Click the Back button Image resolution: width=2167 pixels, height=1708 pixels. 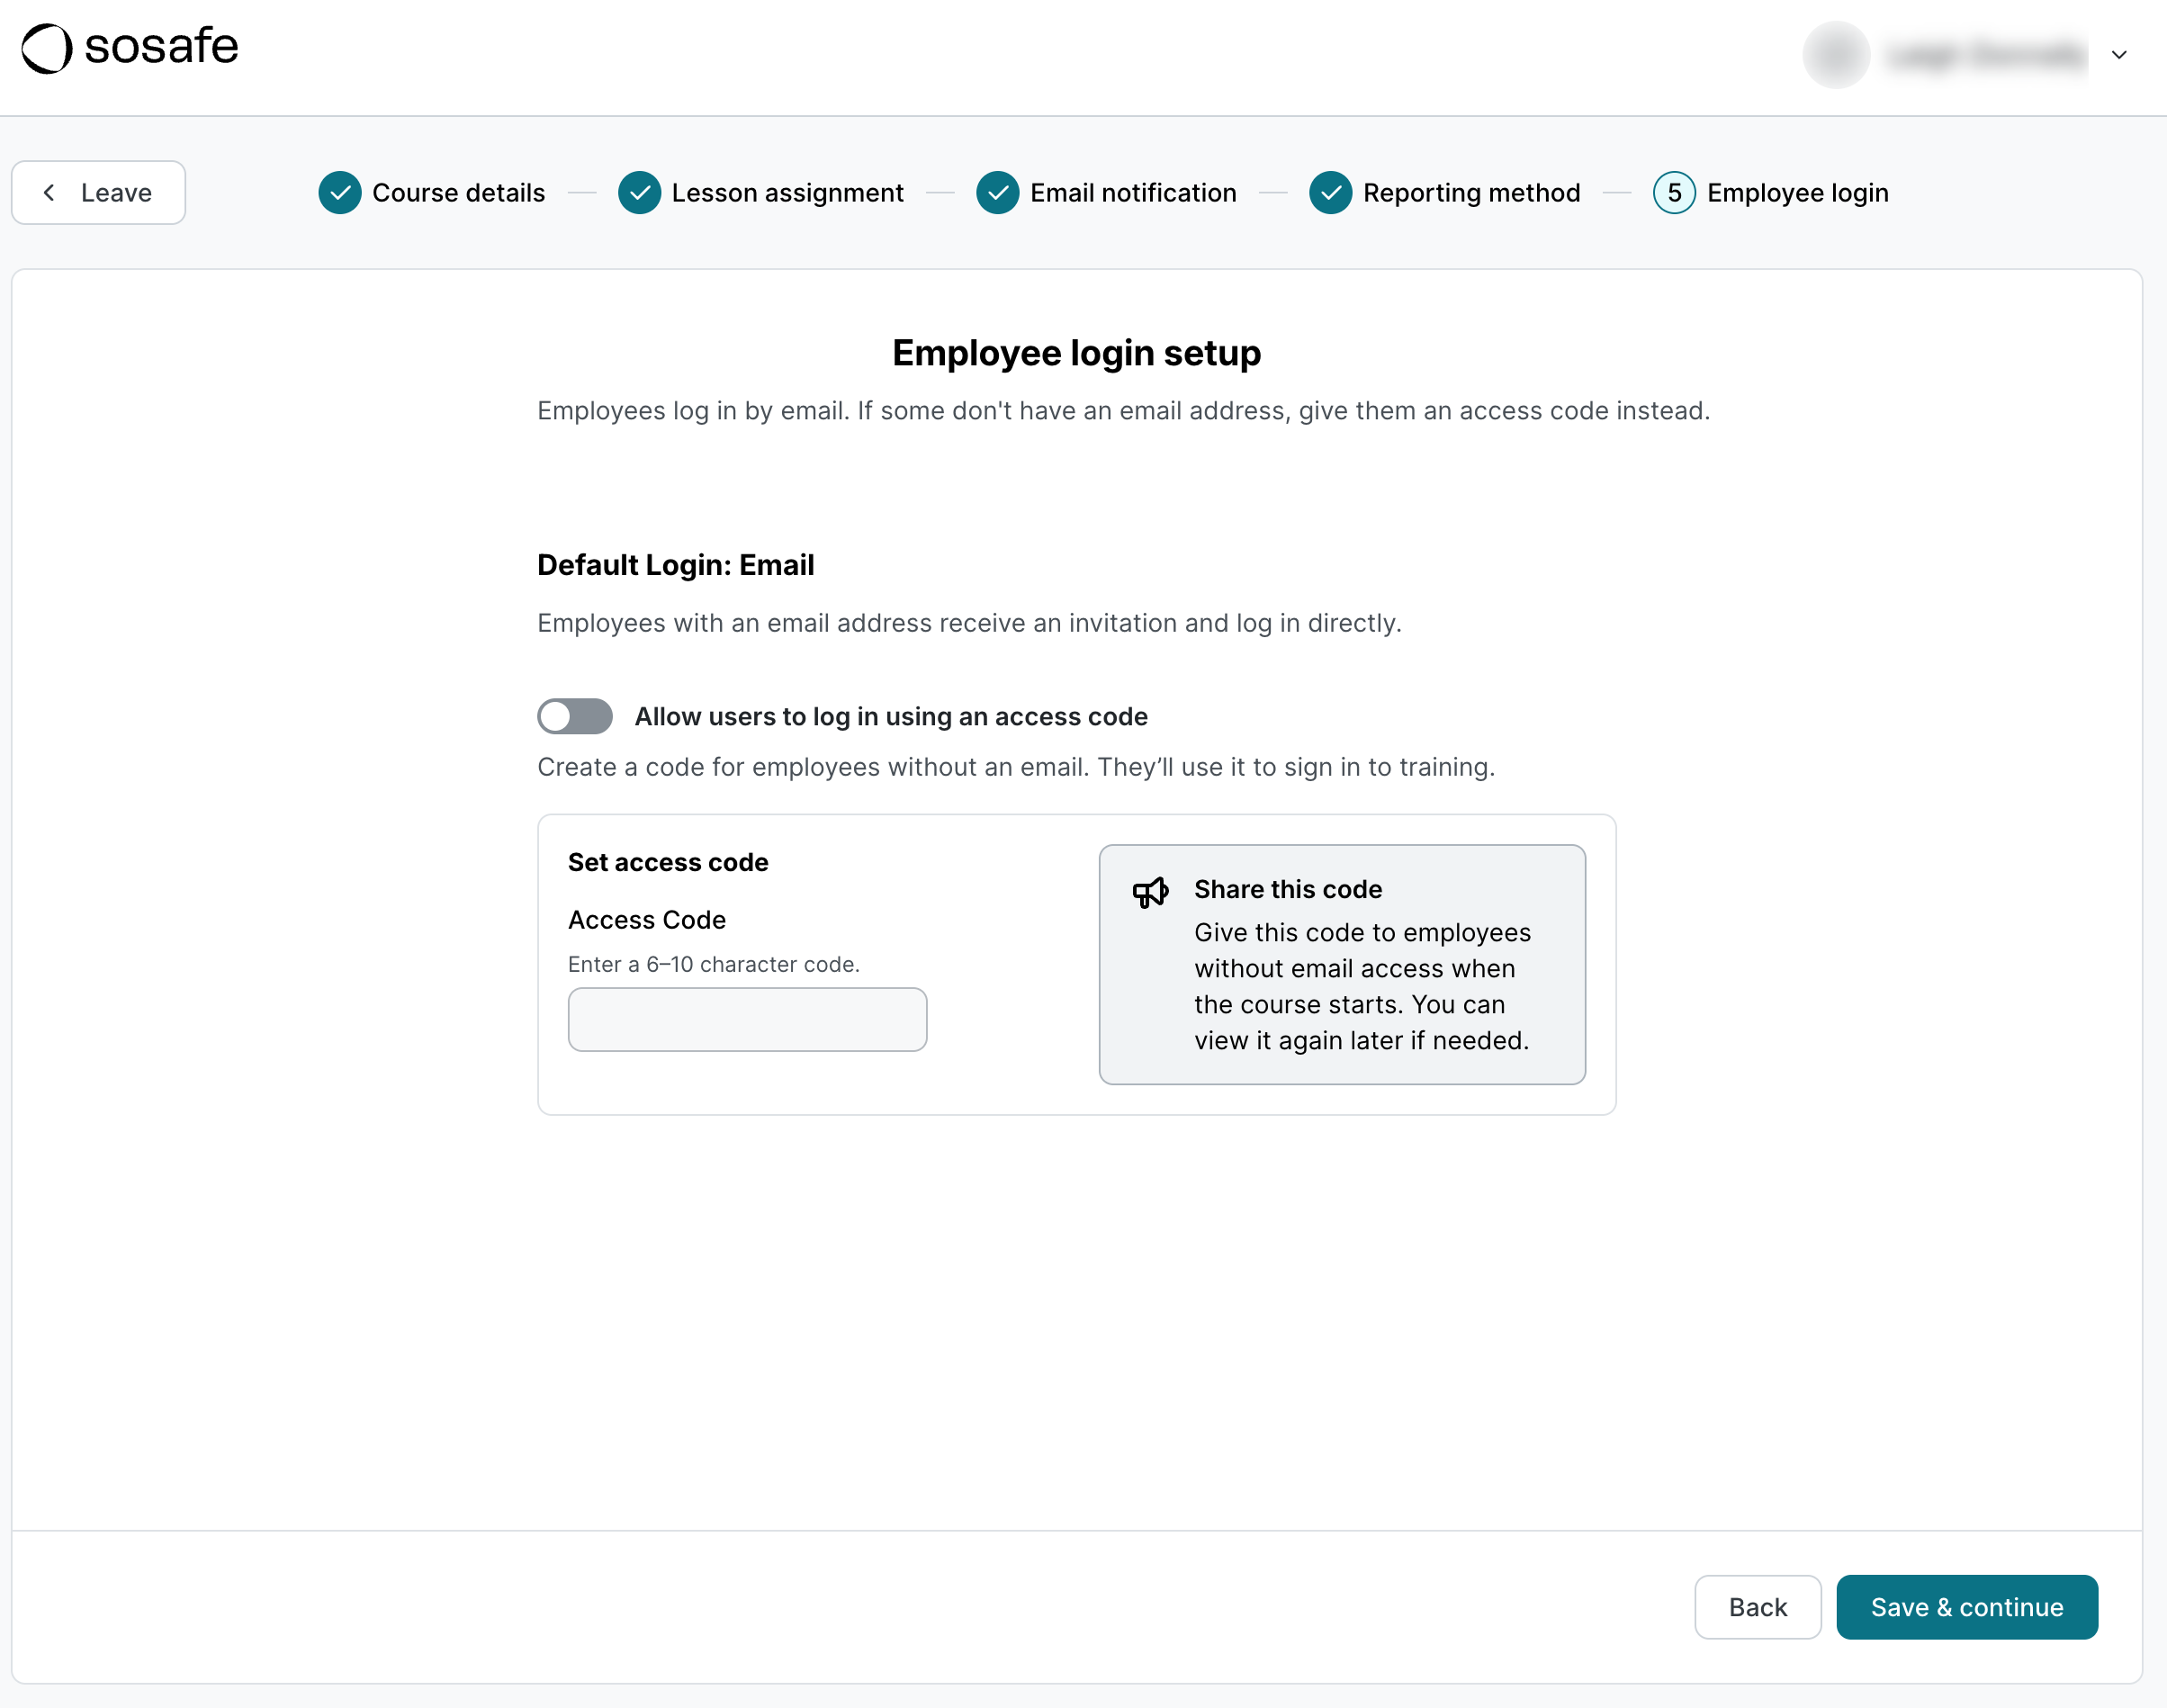1757,1606
